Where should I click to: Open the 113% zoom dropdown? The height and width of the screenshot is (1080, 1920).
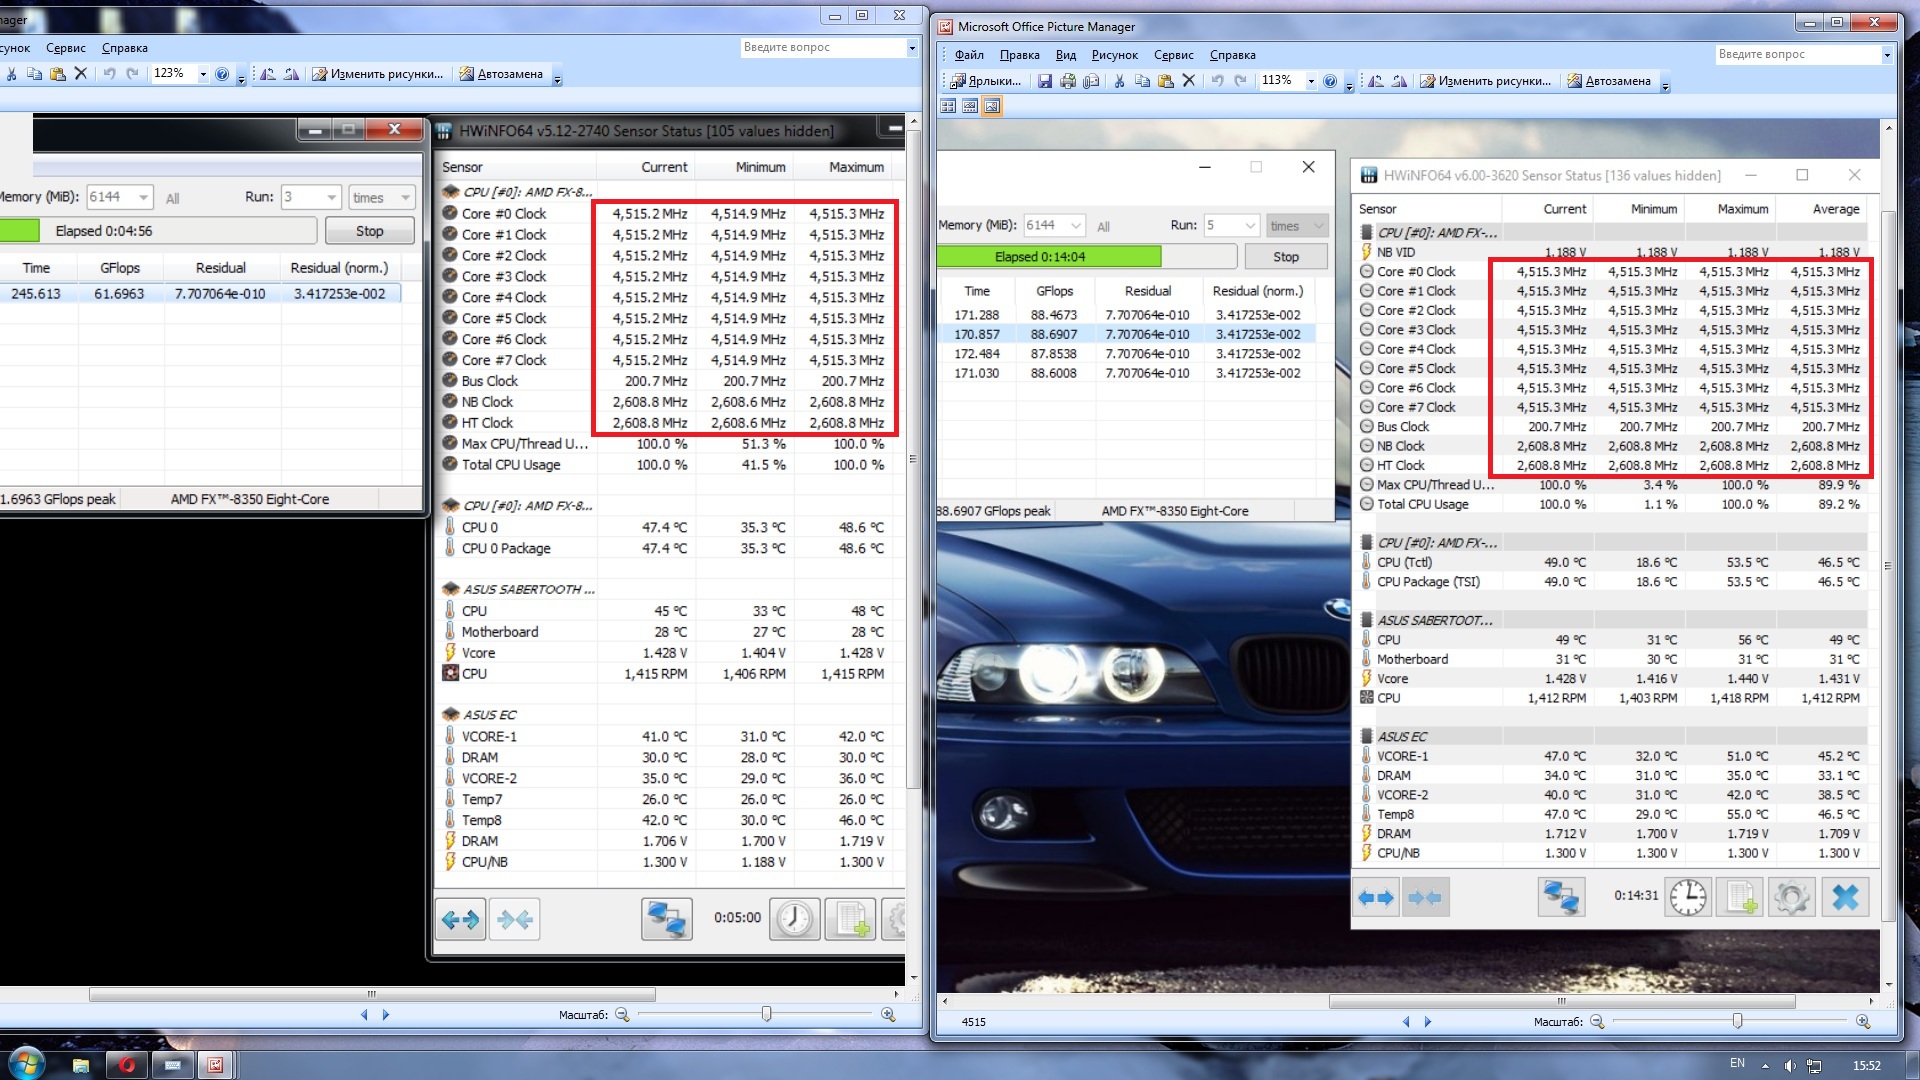tap(1311, 81)
